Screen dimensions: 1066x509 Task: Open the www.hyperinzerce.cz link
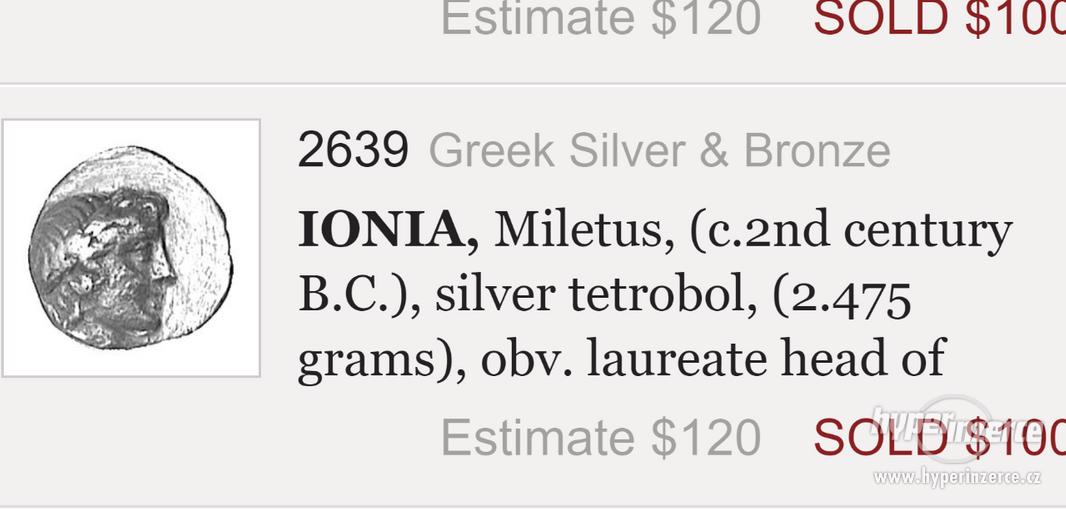(x=957, y=478)
